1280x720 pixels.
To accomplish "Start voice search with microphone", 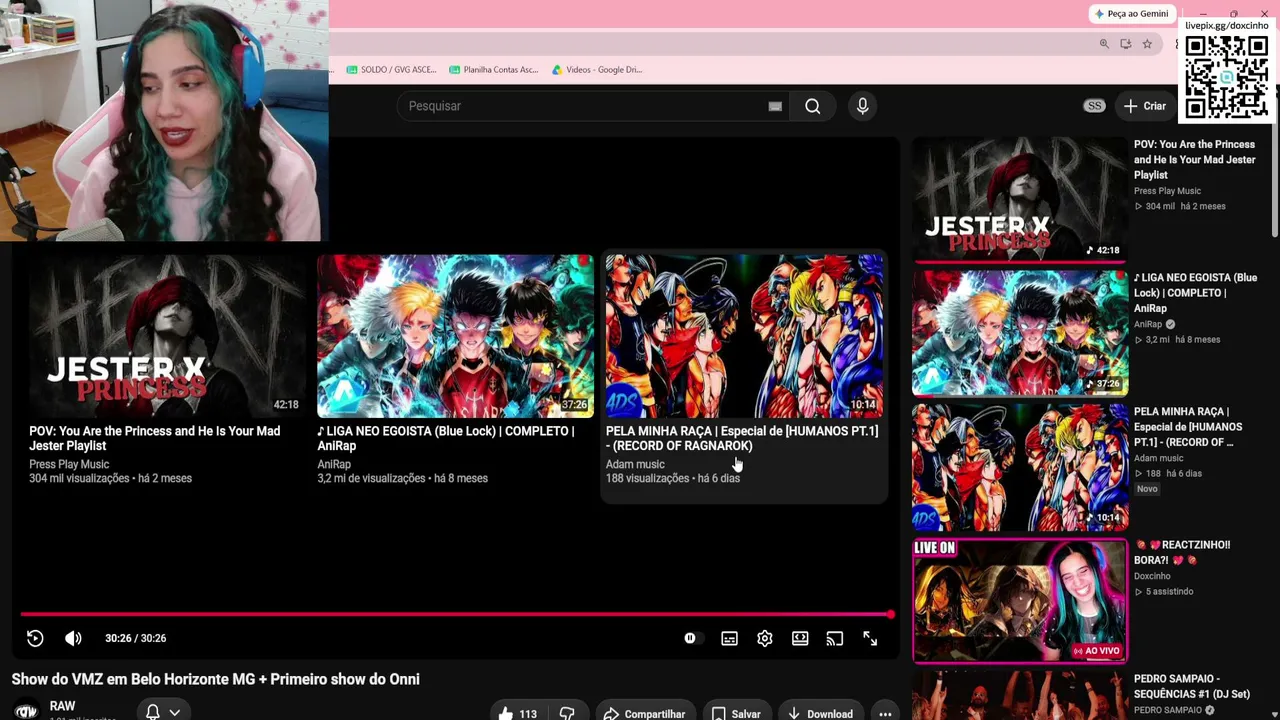I will pyautogui.click(x=862, y=106).
